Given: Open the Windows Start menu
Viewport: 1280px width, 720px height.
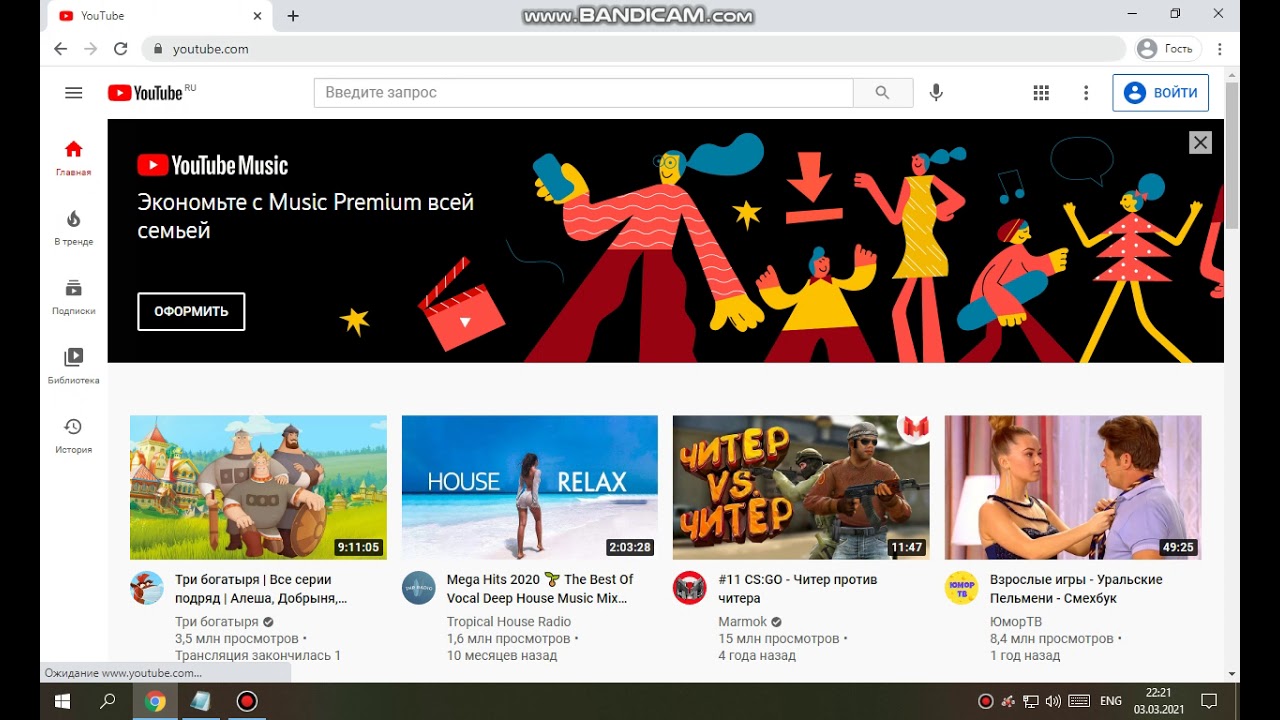Looking at the screenshot, I should pyautogui.click(x=61, y=701).
